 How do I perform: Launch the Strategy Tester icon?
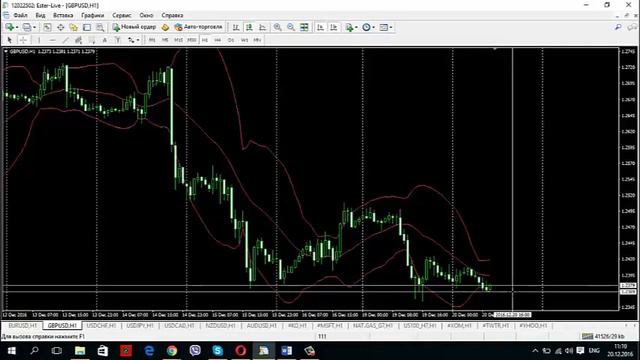click(100, 27)
